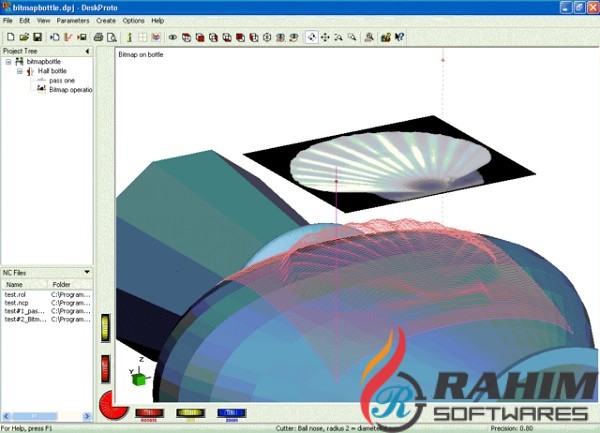Click the layered icon right of grid icon
Screen dimensions: 600x433
[156, 37]
